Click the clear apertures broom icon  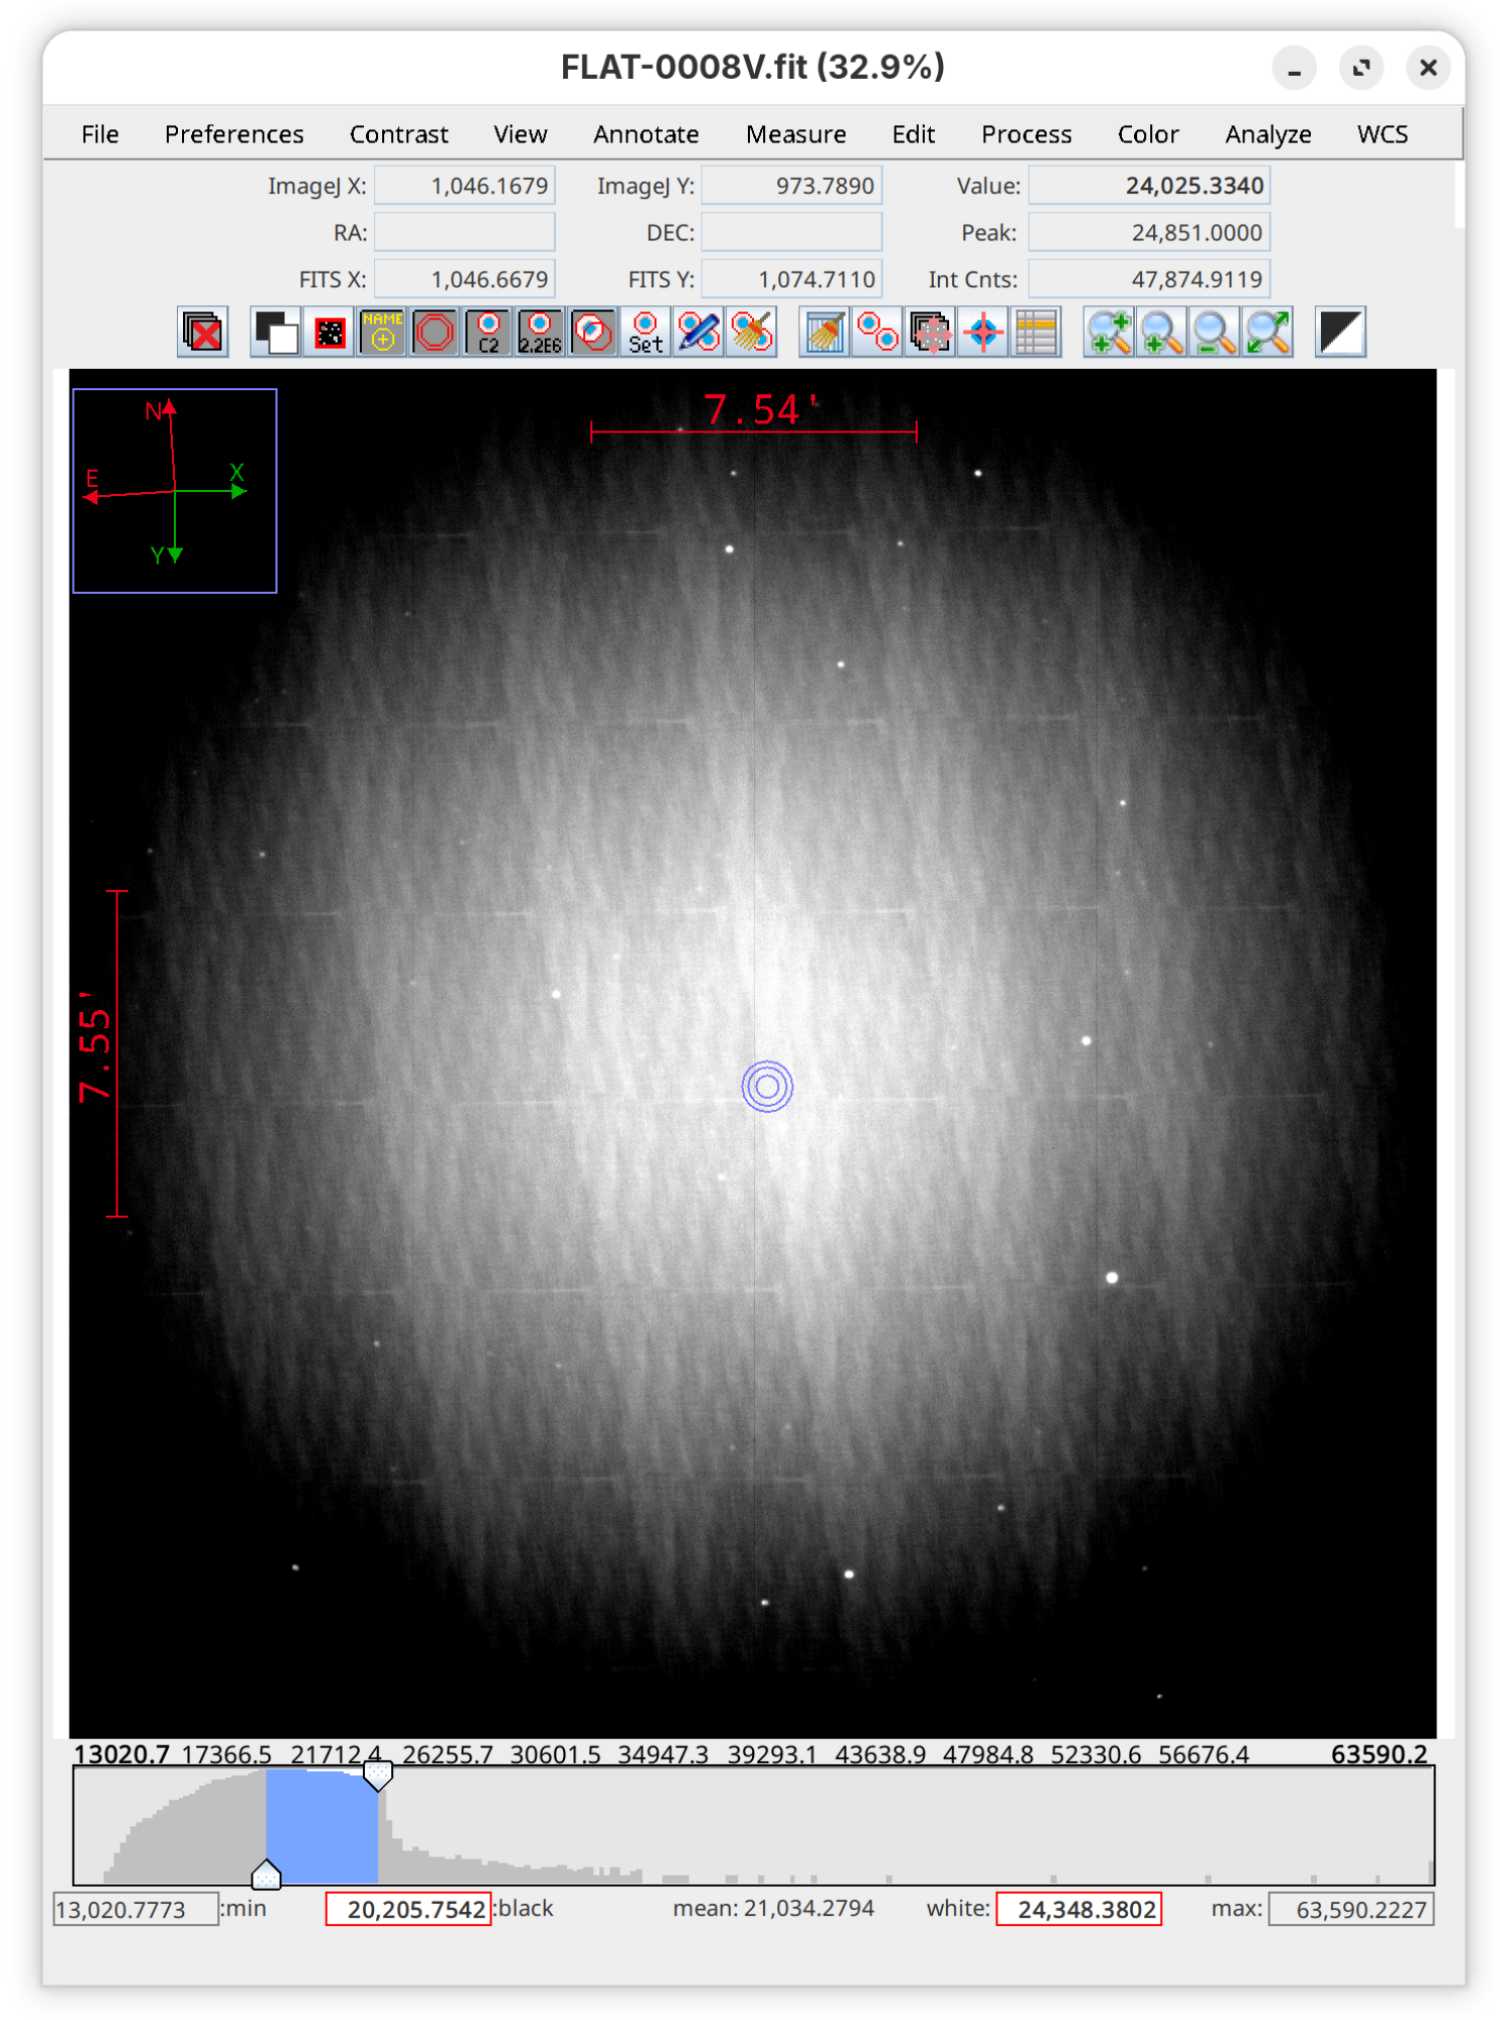coord(824,332)
